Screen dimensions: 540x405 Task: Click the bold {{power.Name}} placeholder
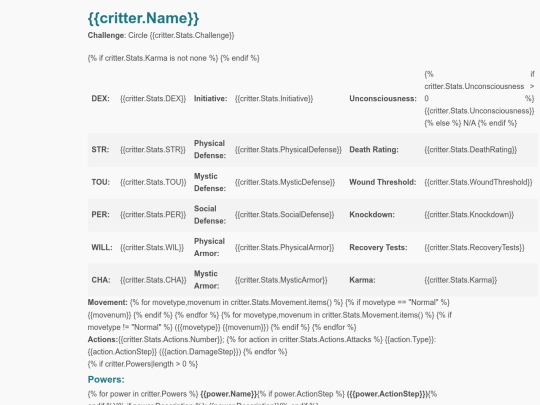229,394
